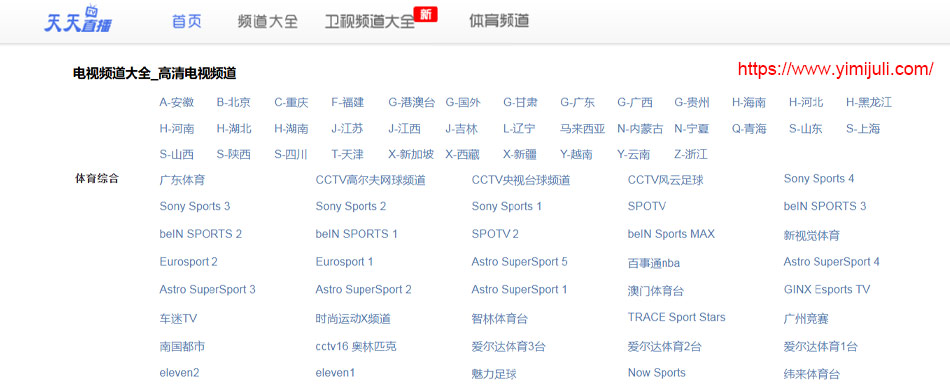950x390 pixels.
Task: Open the G-国外 region link
Action: coord(463,102)
